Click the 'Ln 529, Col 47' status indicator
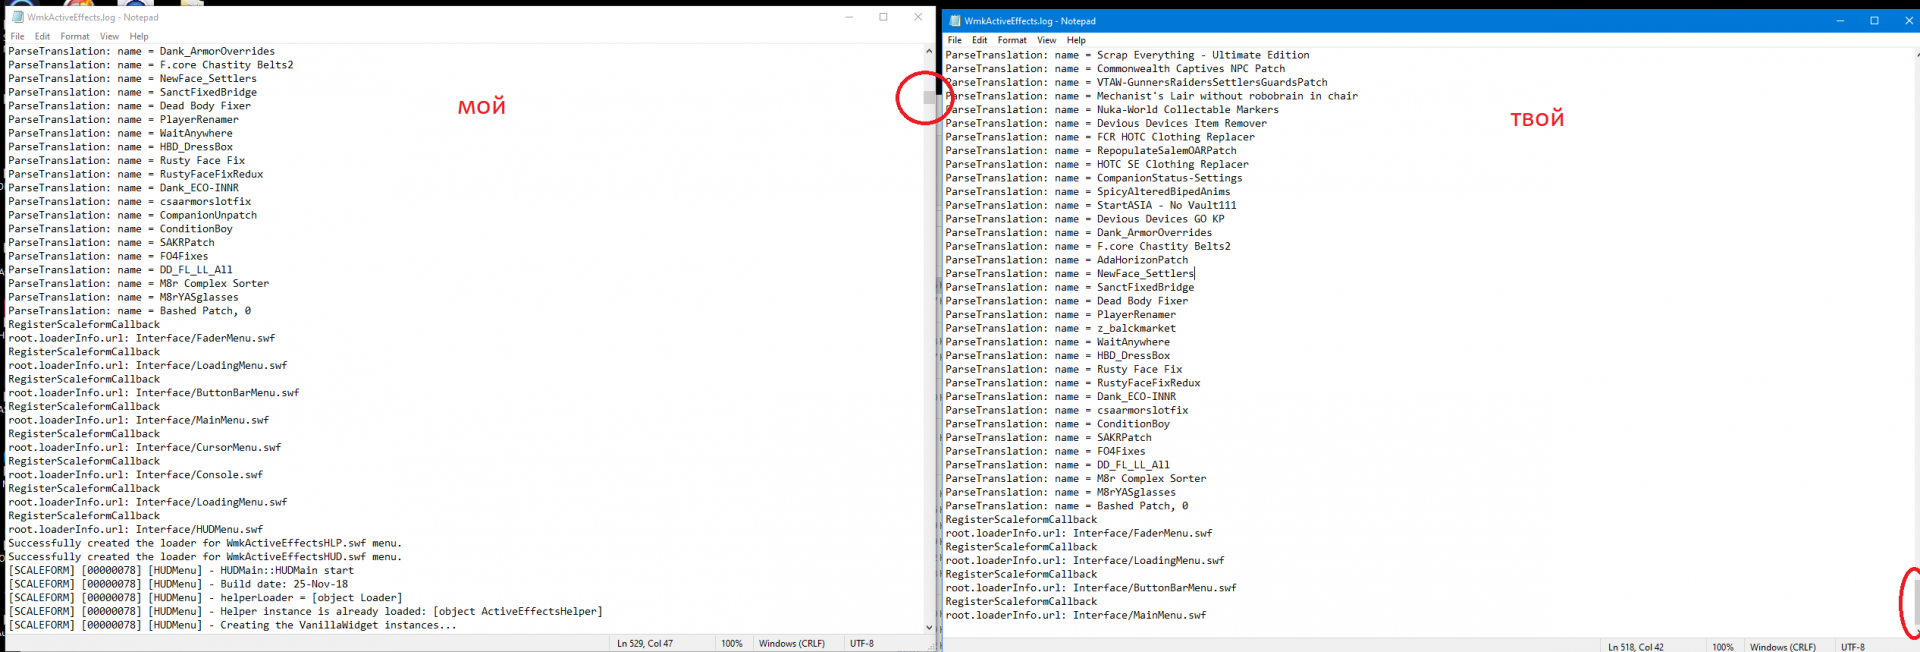1920x652 pixels. pyautogui.click(x=645, y=643)
